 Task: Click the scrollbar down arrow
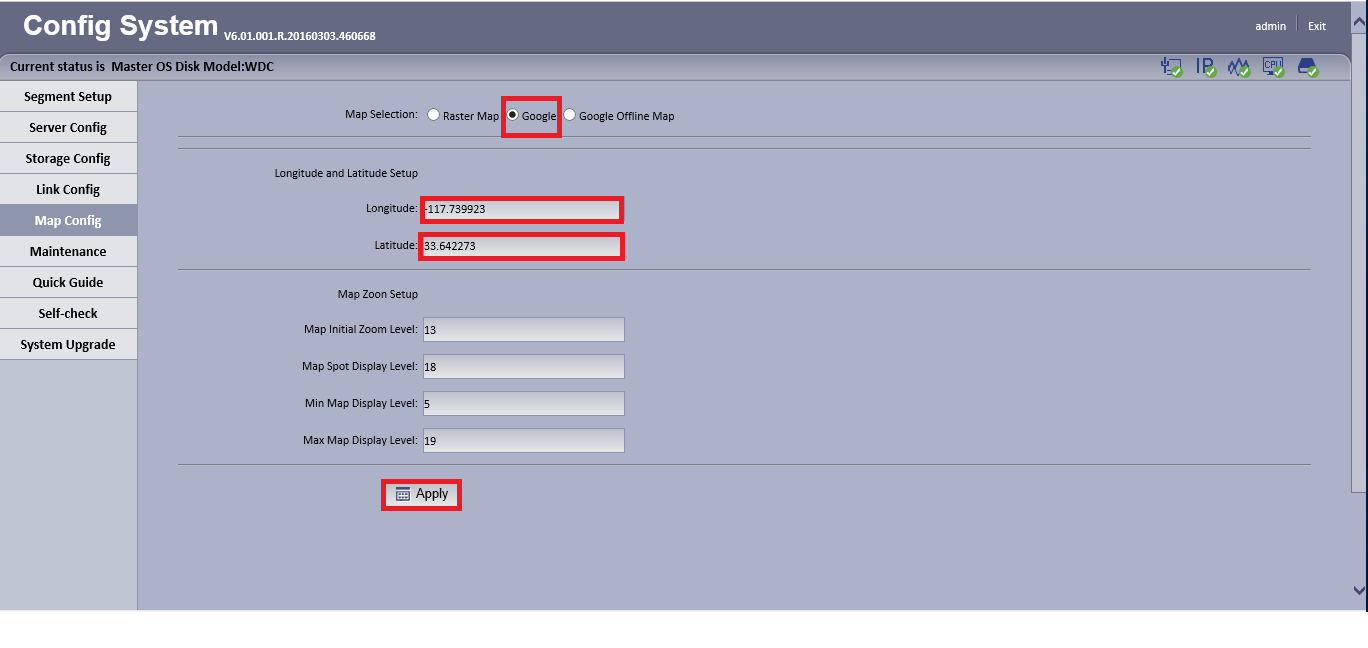(x=1359, y=591)
